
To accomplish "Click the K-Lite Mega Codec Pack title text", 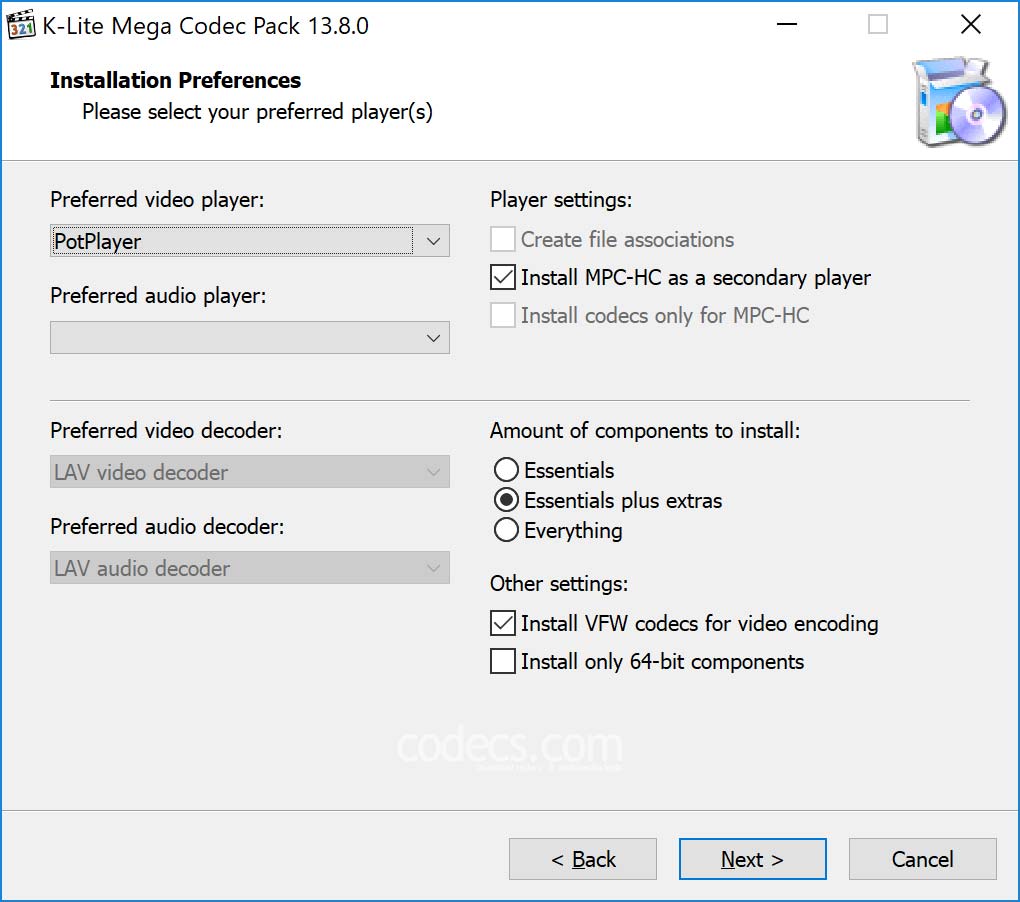I will pyautogui.click(x=205, y=26).
